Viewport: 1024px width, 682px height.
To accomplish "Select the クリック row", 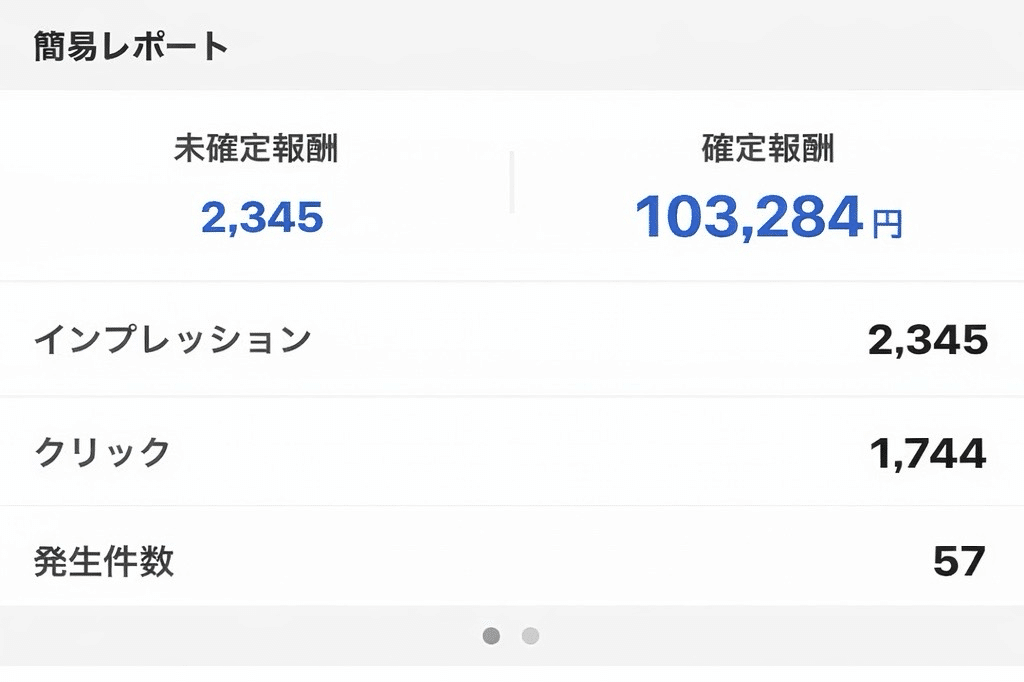I will [512, 452].
